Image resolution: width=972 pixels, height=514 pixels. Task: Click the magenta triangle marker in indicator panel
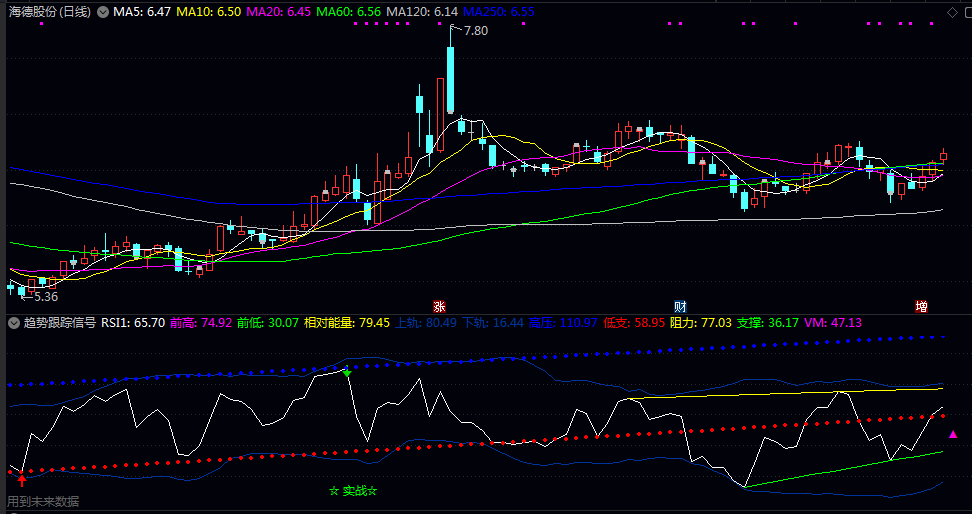[952, 435]
